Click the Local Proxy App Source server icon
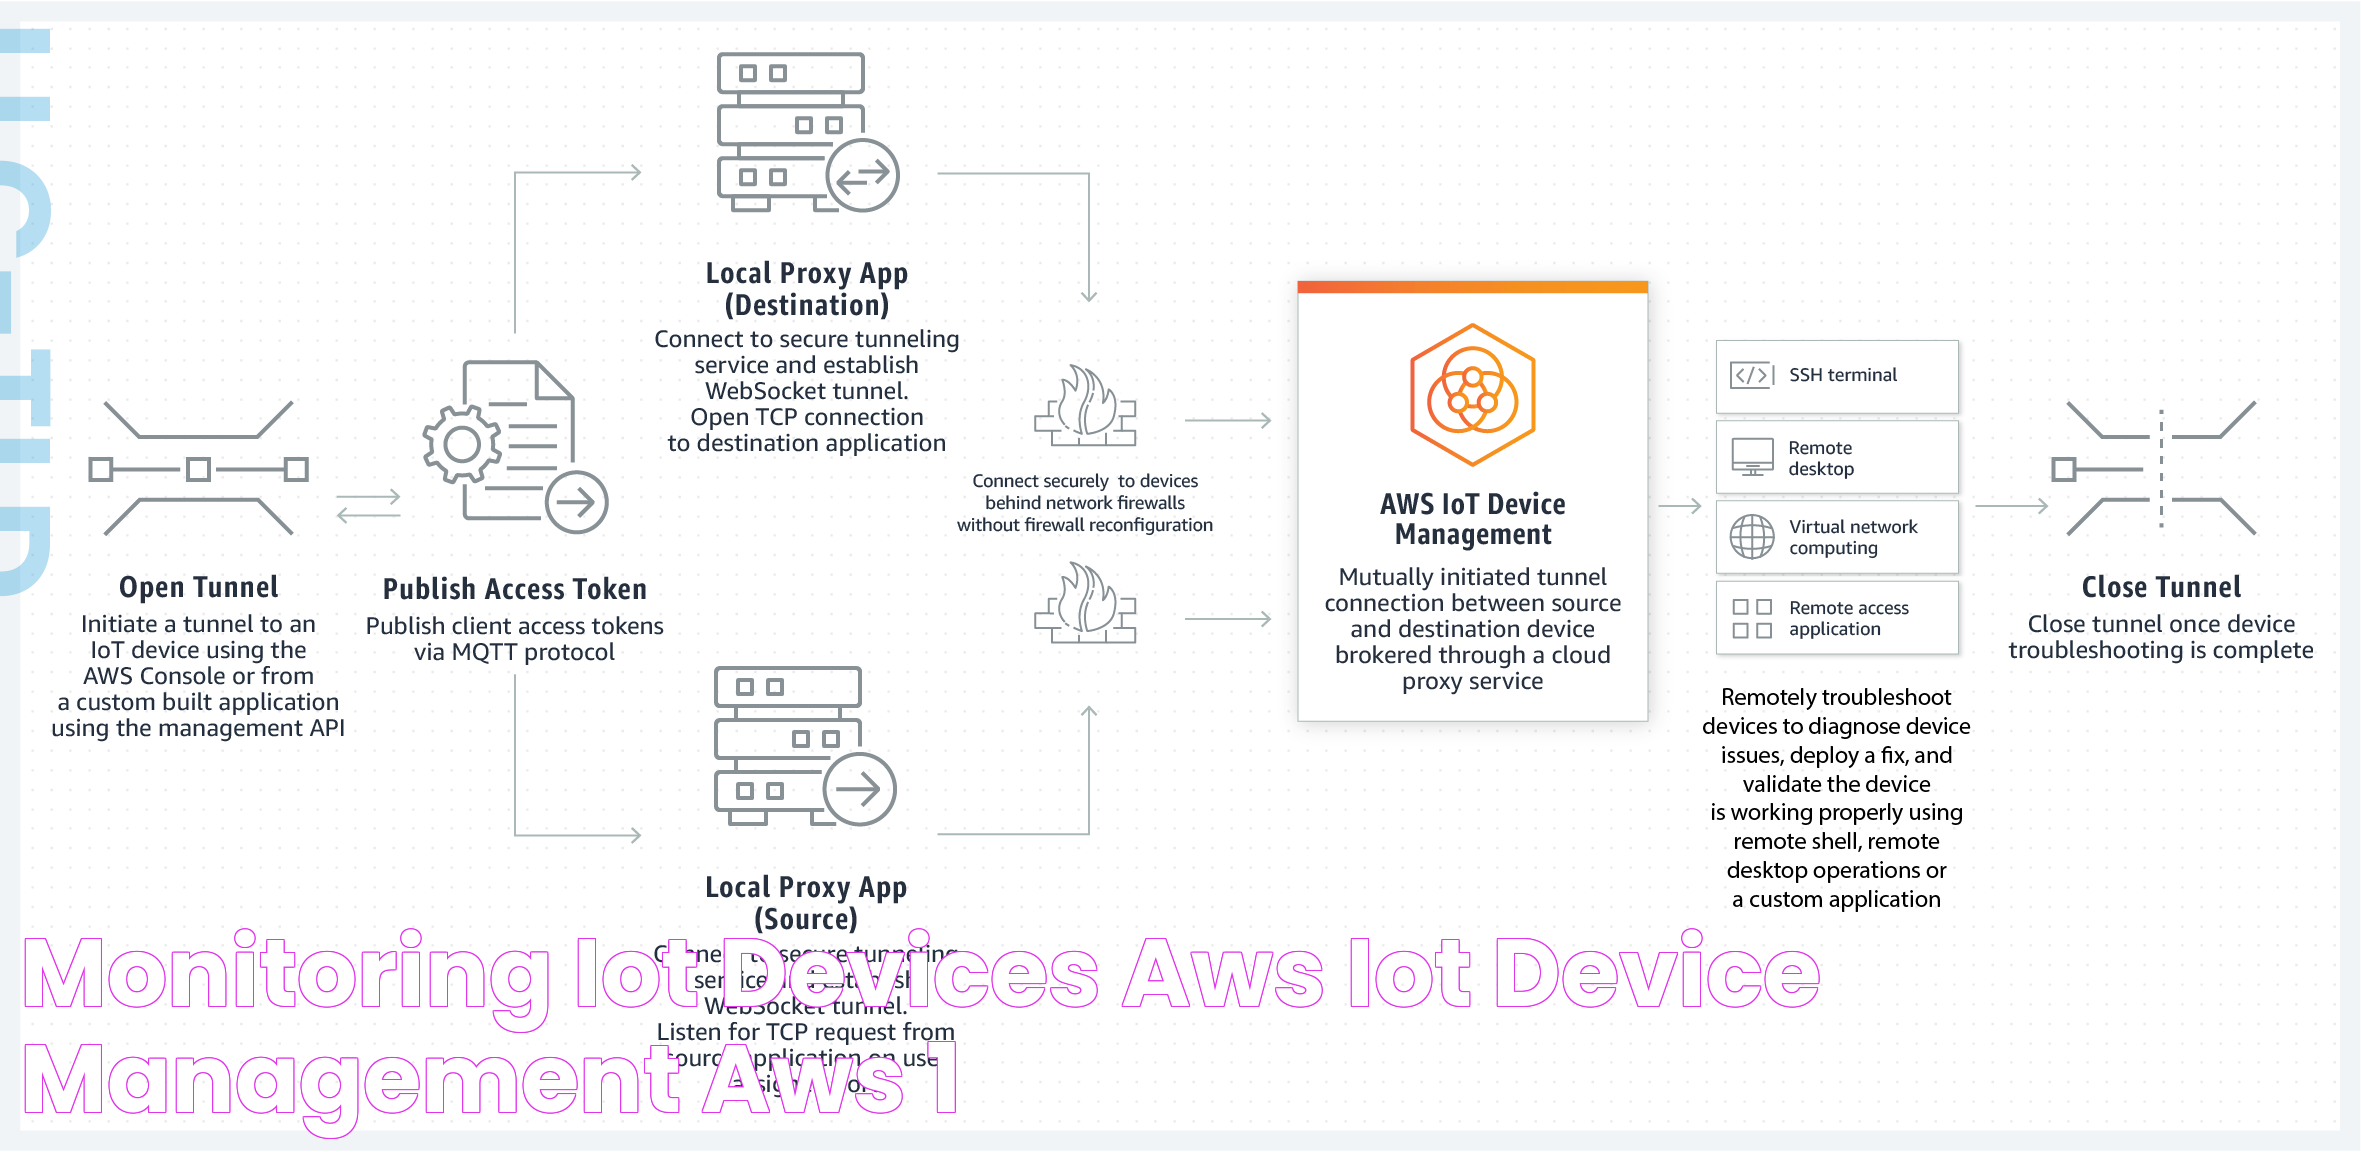 (805, 746)
